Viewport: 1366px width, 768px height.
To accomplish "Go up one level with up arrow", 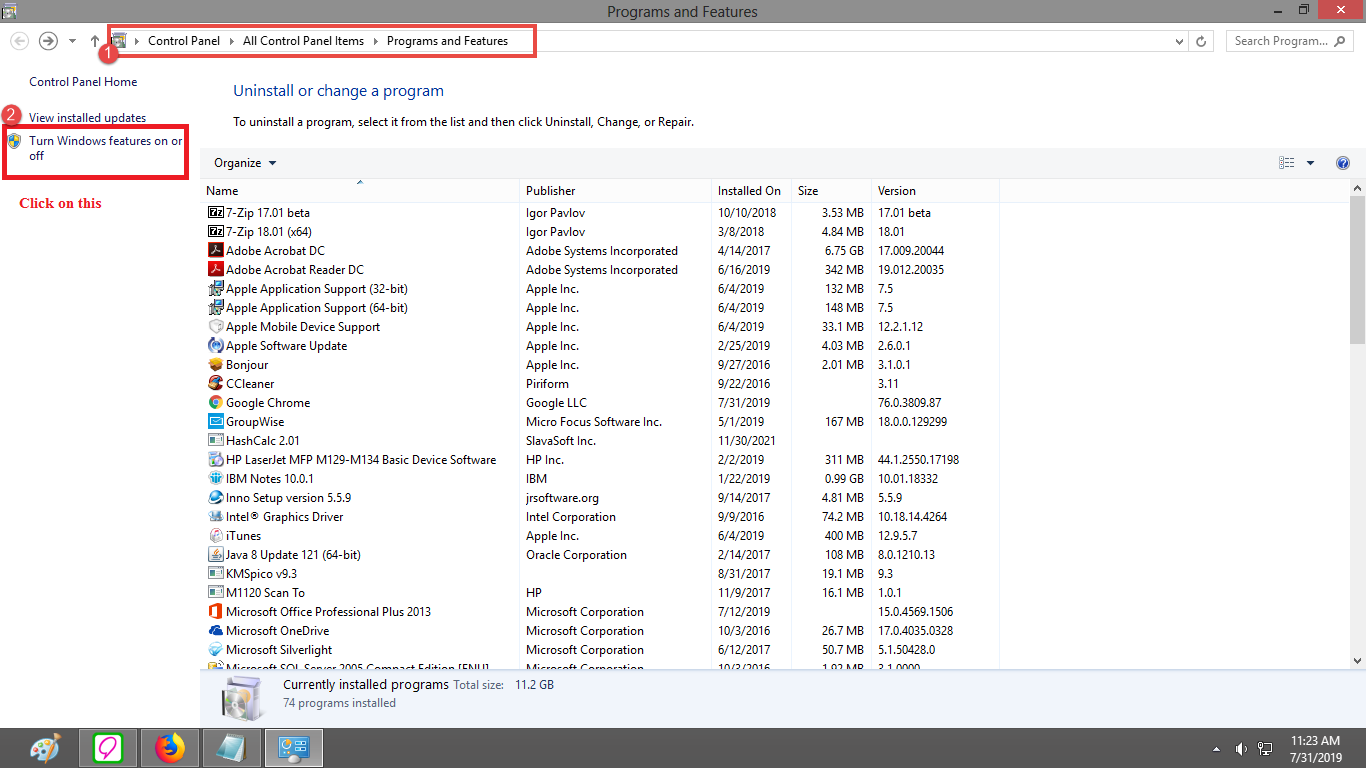I will pos(95,41).
